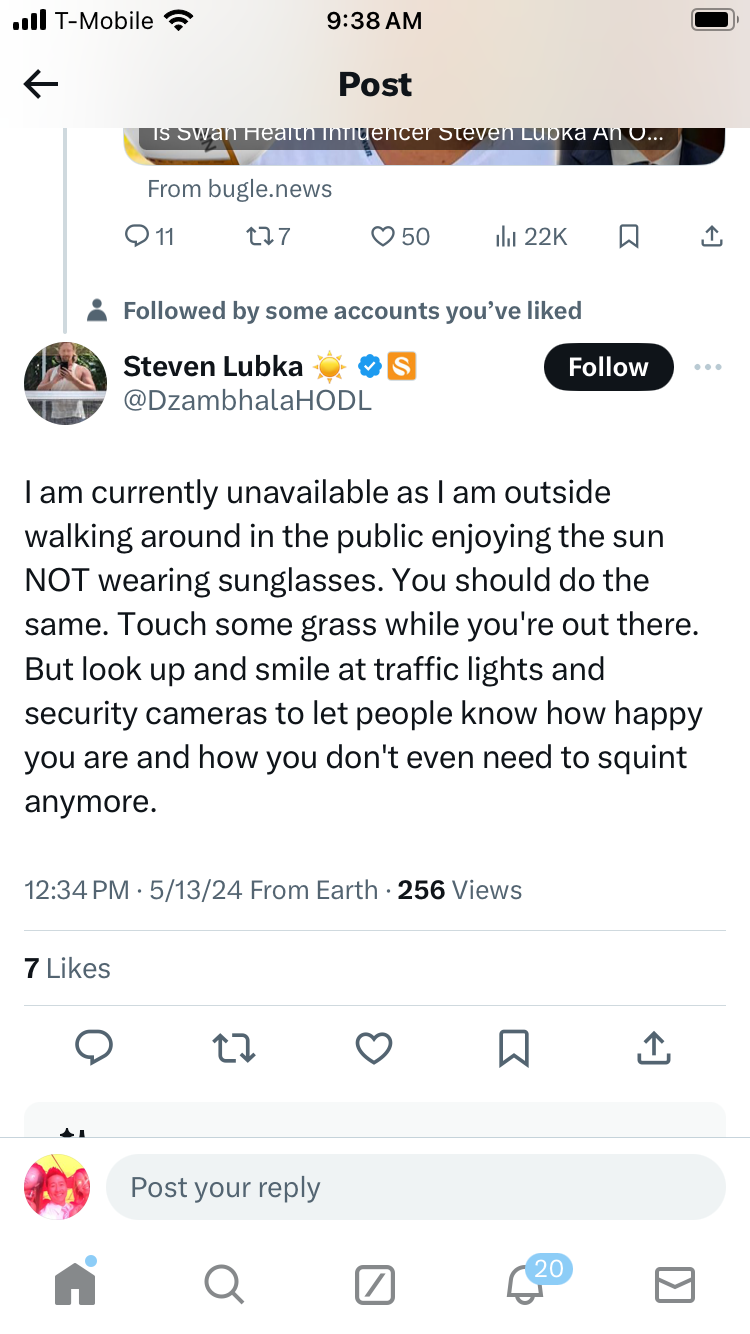The image size is (750, 1334).
Task: Repost the main post's retweet icon
Action: [x=235, y=1047]
